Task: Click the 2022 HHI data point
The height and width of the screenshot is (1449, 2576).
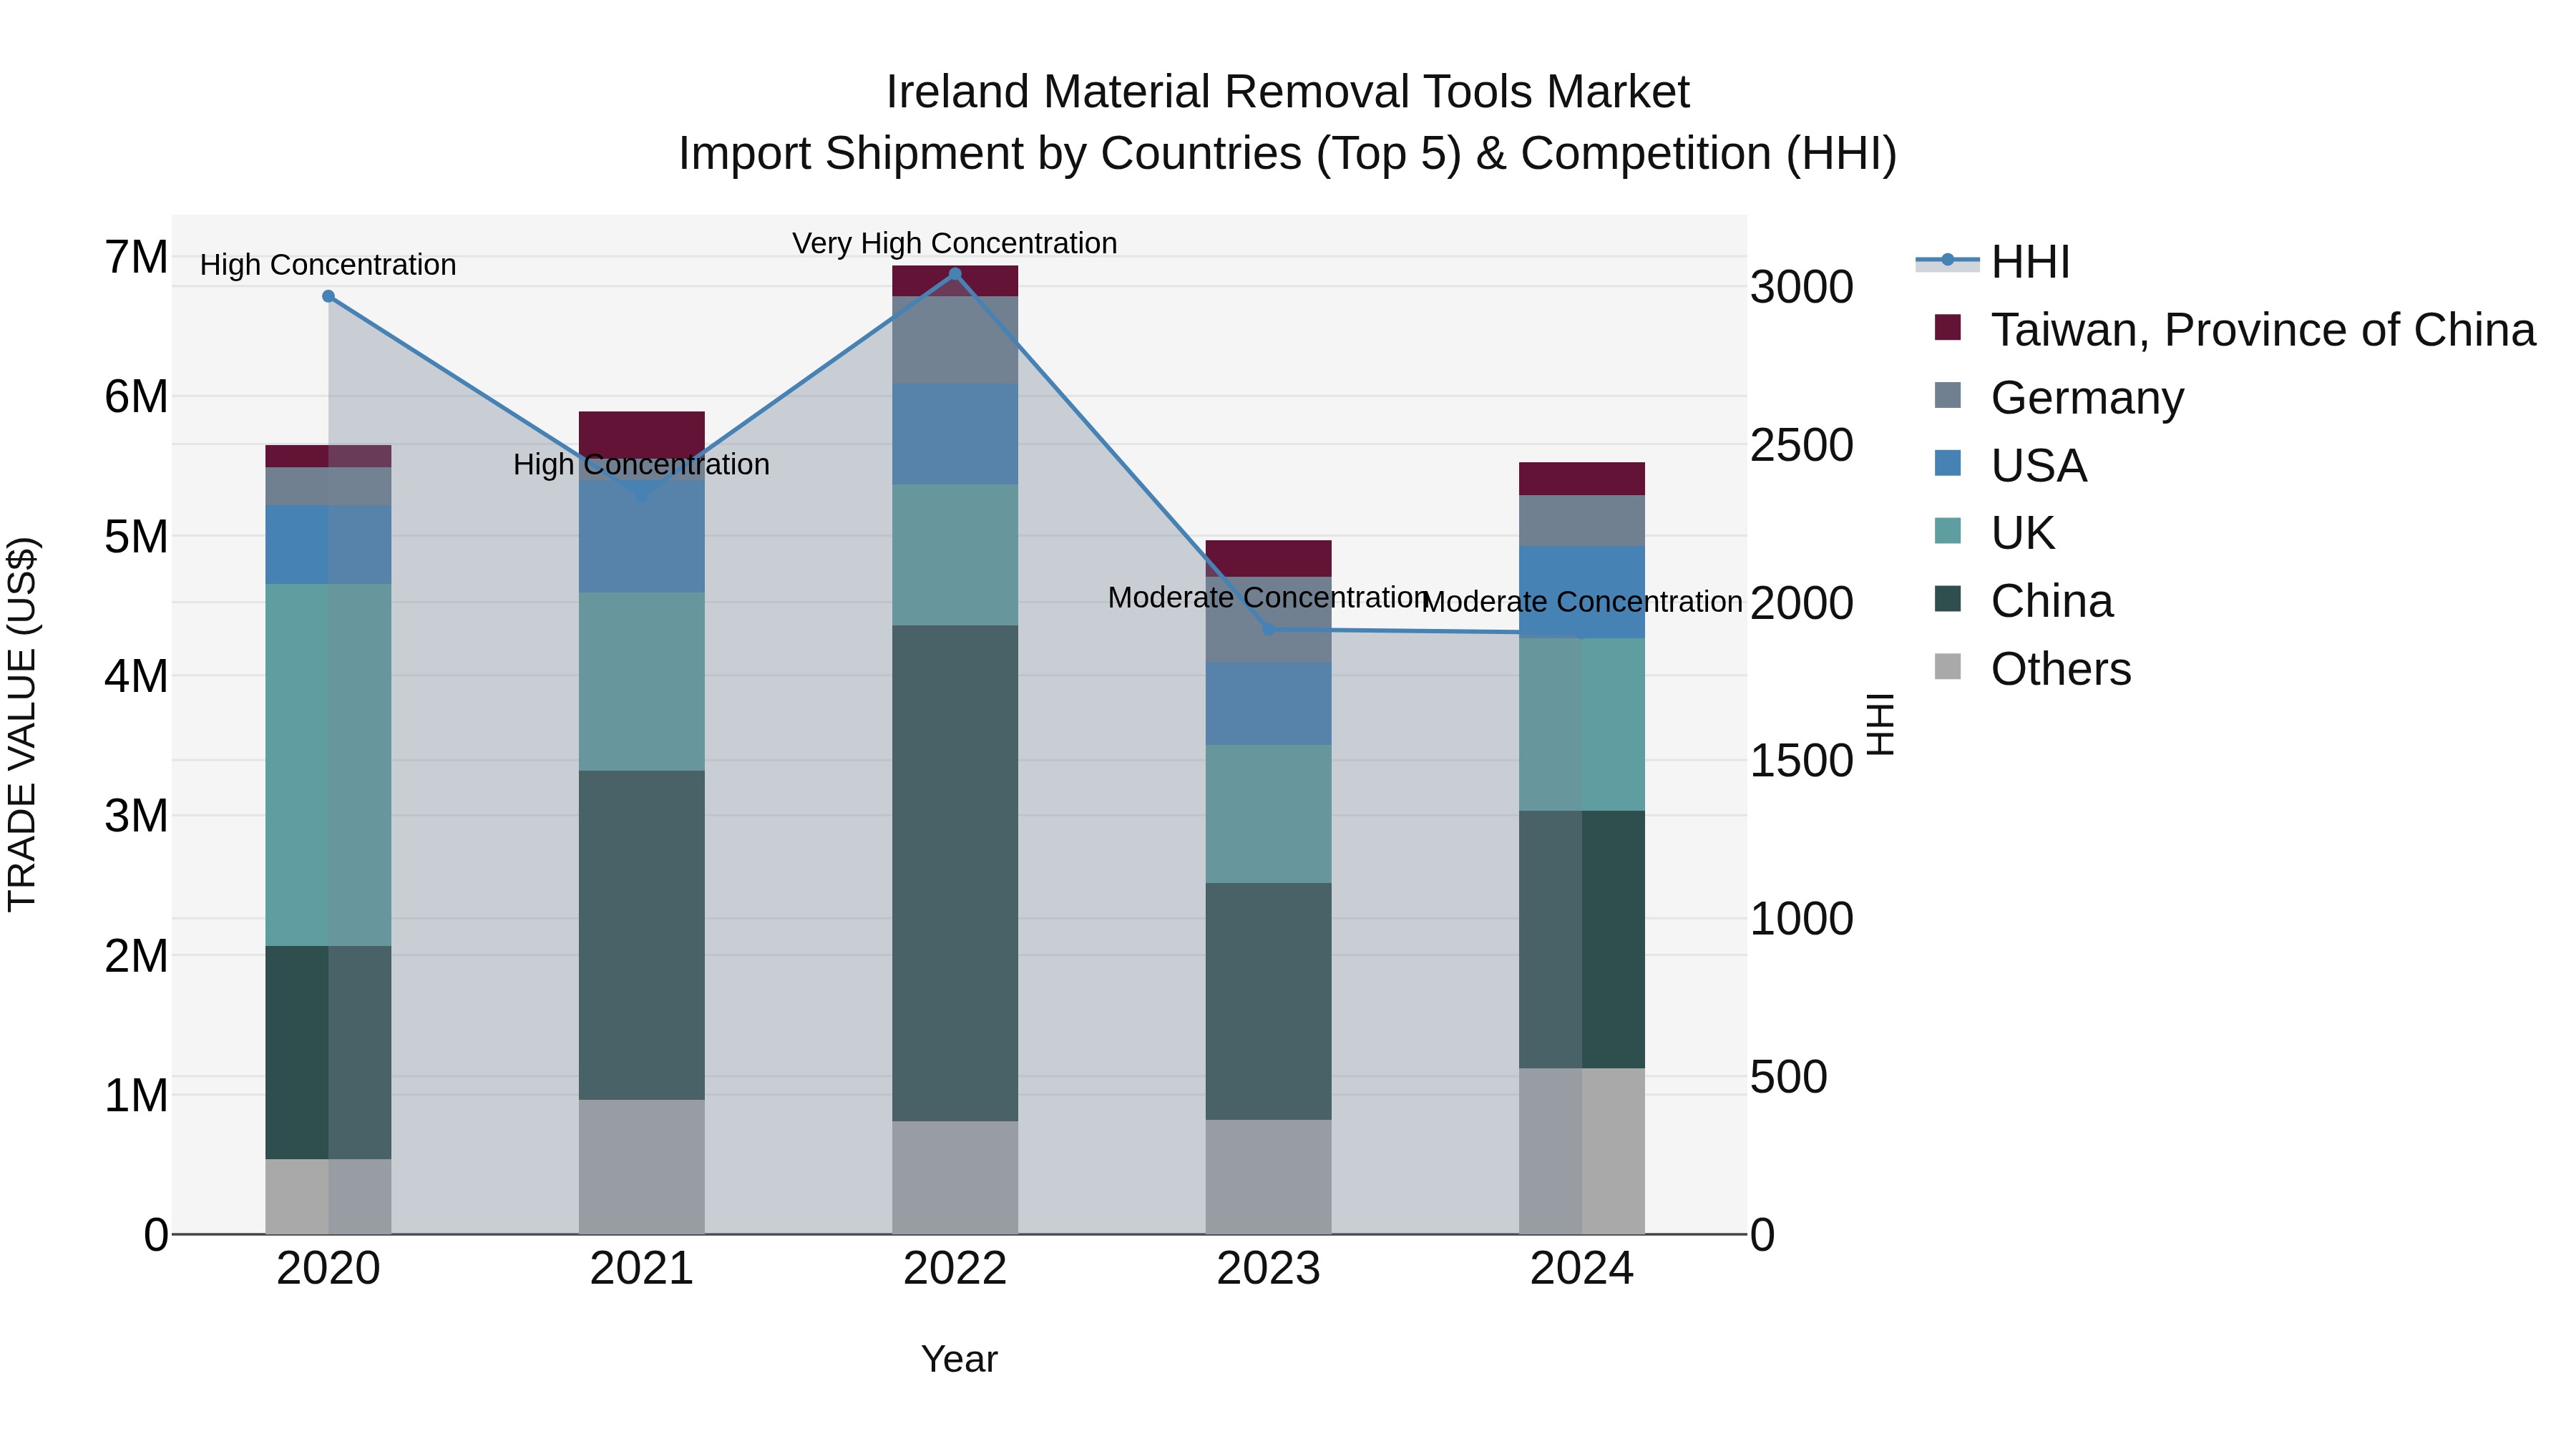Action: (955, 274)
